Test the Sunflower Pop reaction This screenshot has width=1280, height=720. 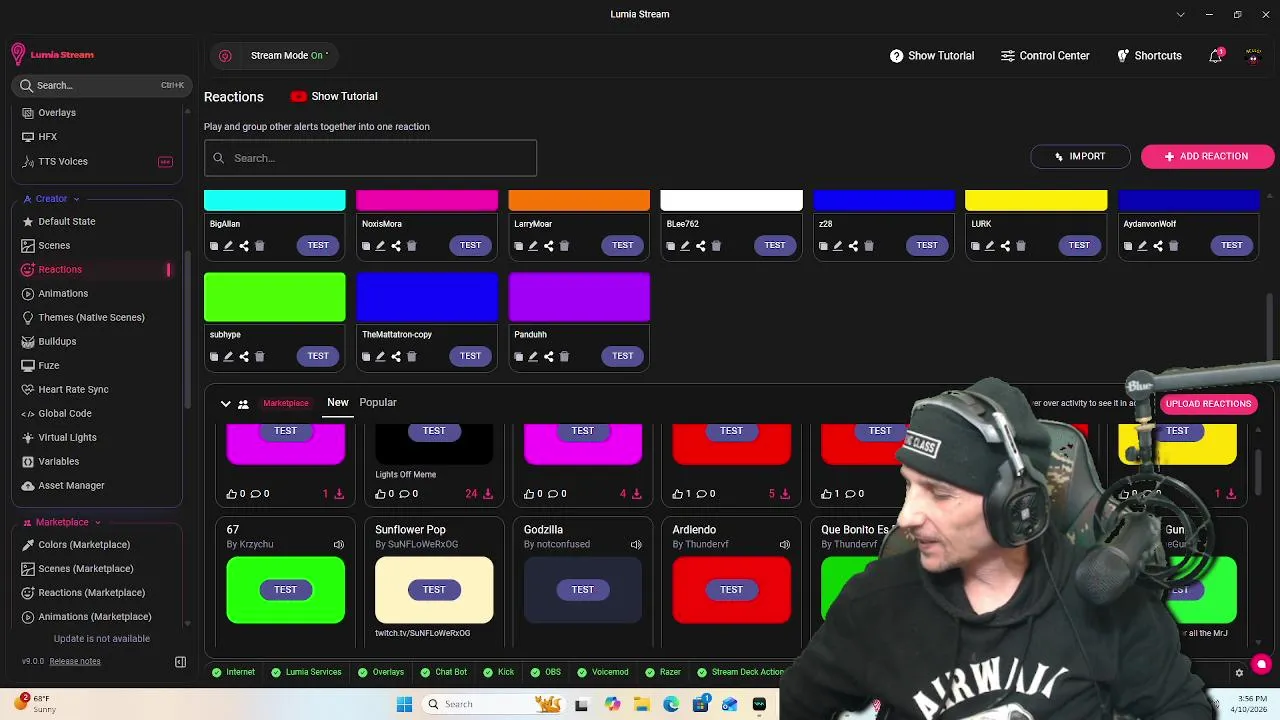pos(434,590)
